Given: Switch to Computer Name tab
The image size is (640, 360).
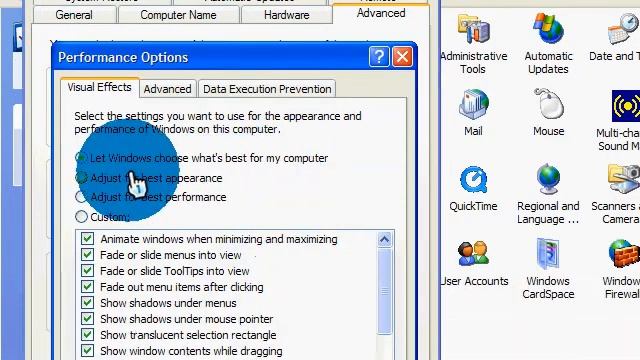Looking at the screenshot, I should pos(178,15).
